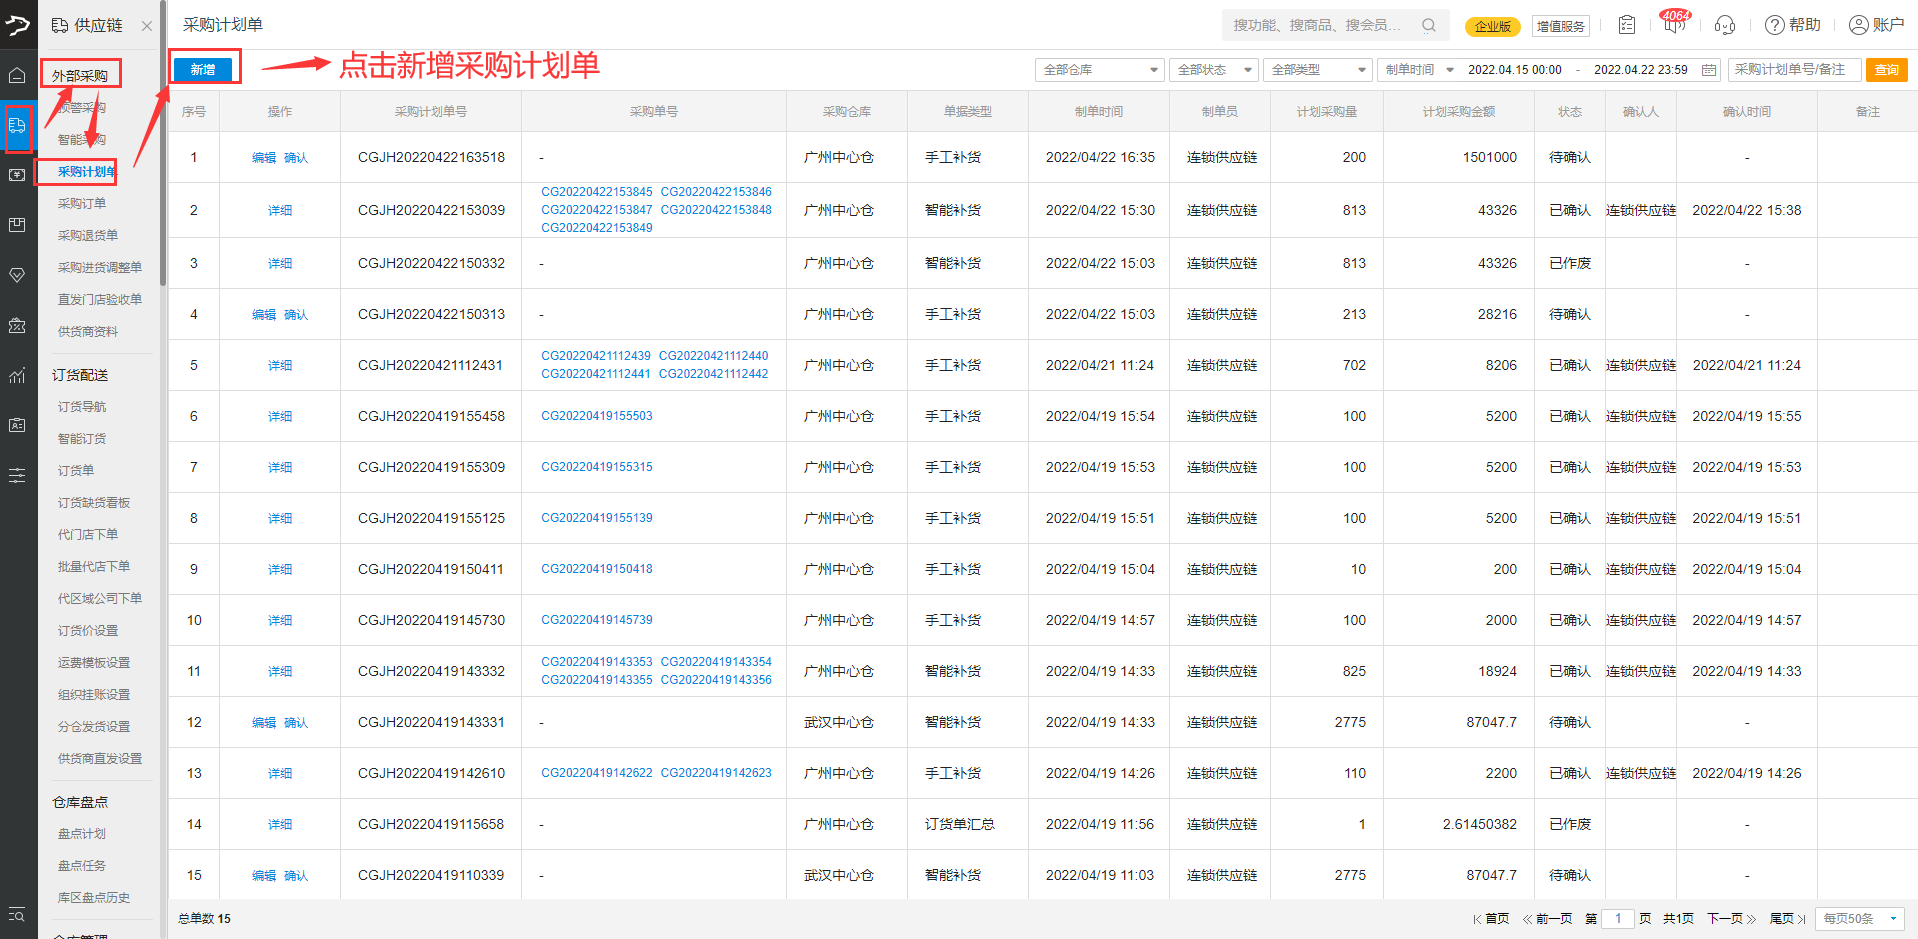The width and height of the screenshot is (1918, 939).
Task: Click the warehouse box icon in rail
Action: click(17, 225)
